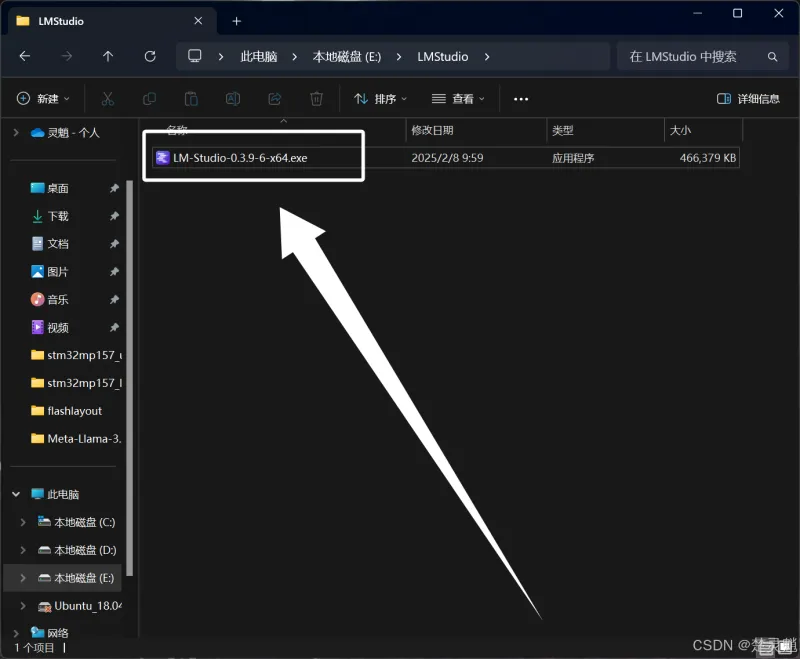Click the Share icon in toolbar

click(x=275, y=99)
